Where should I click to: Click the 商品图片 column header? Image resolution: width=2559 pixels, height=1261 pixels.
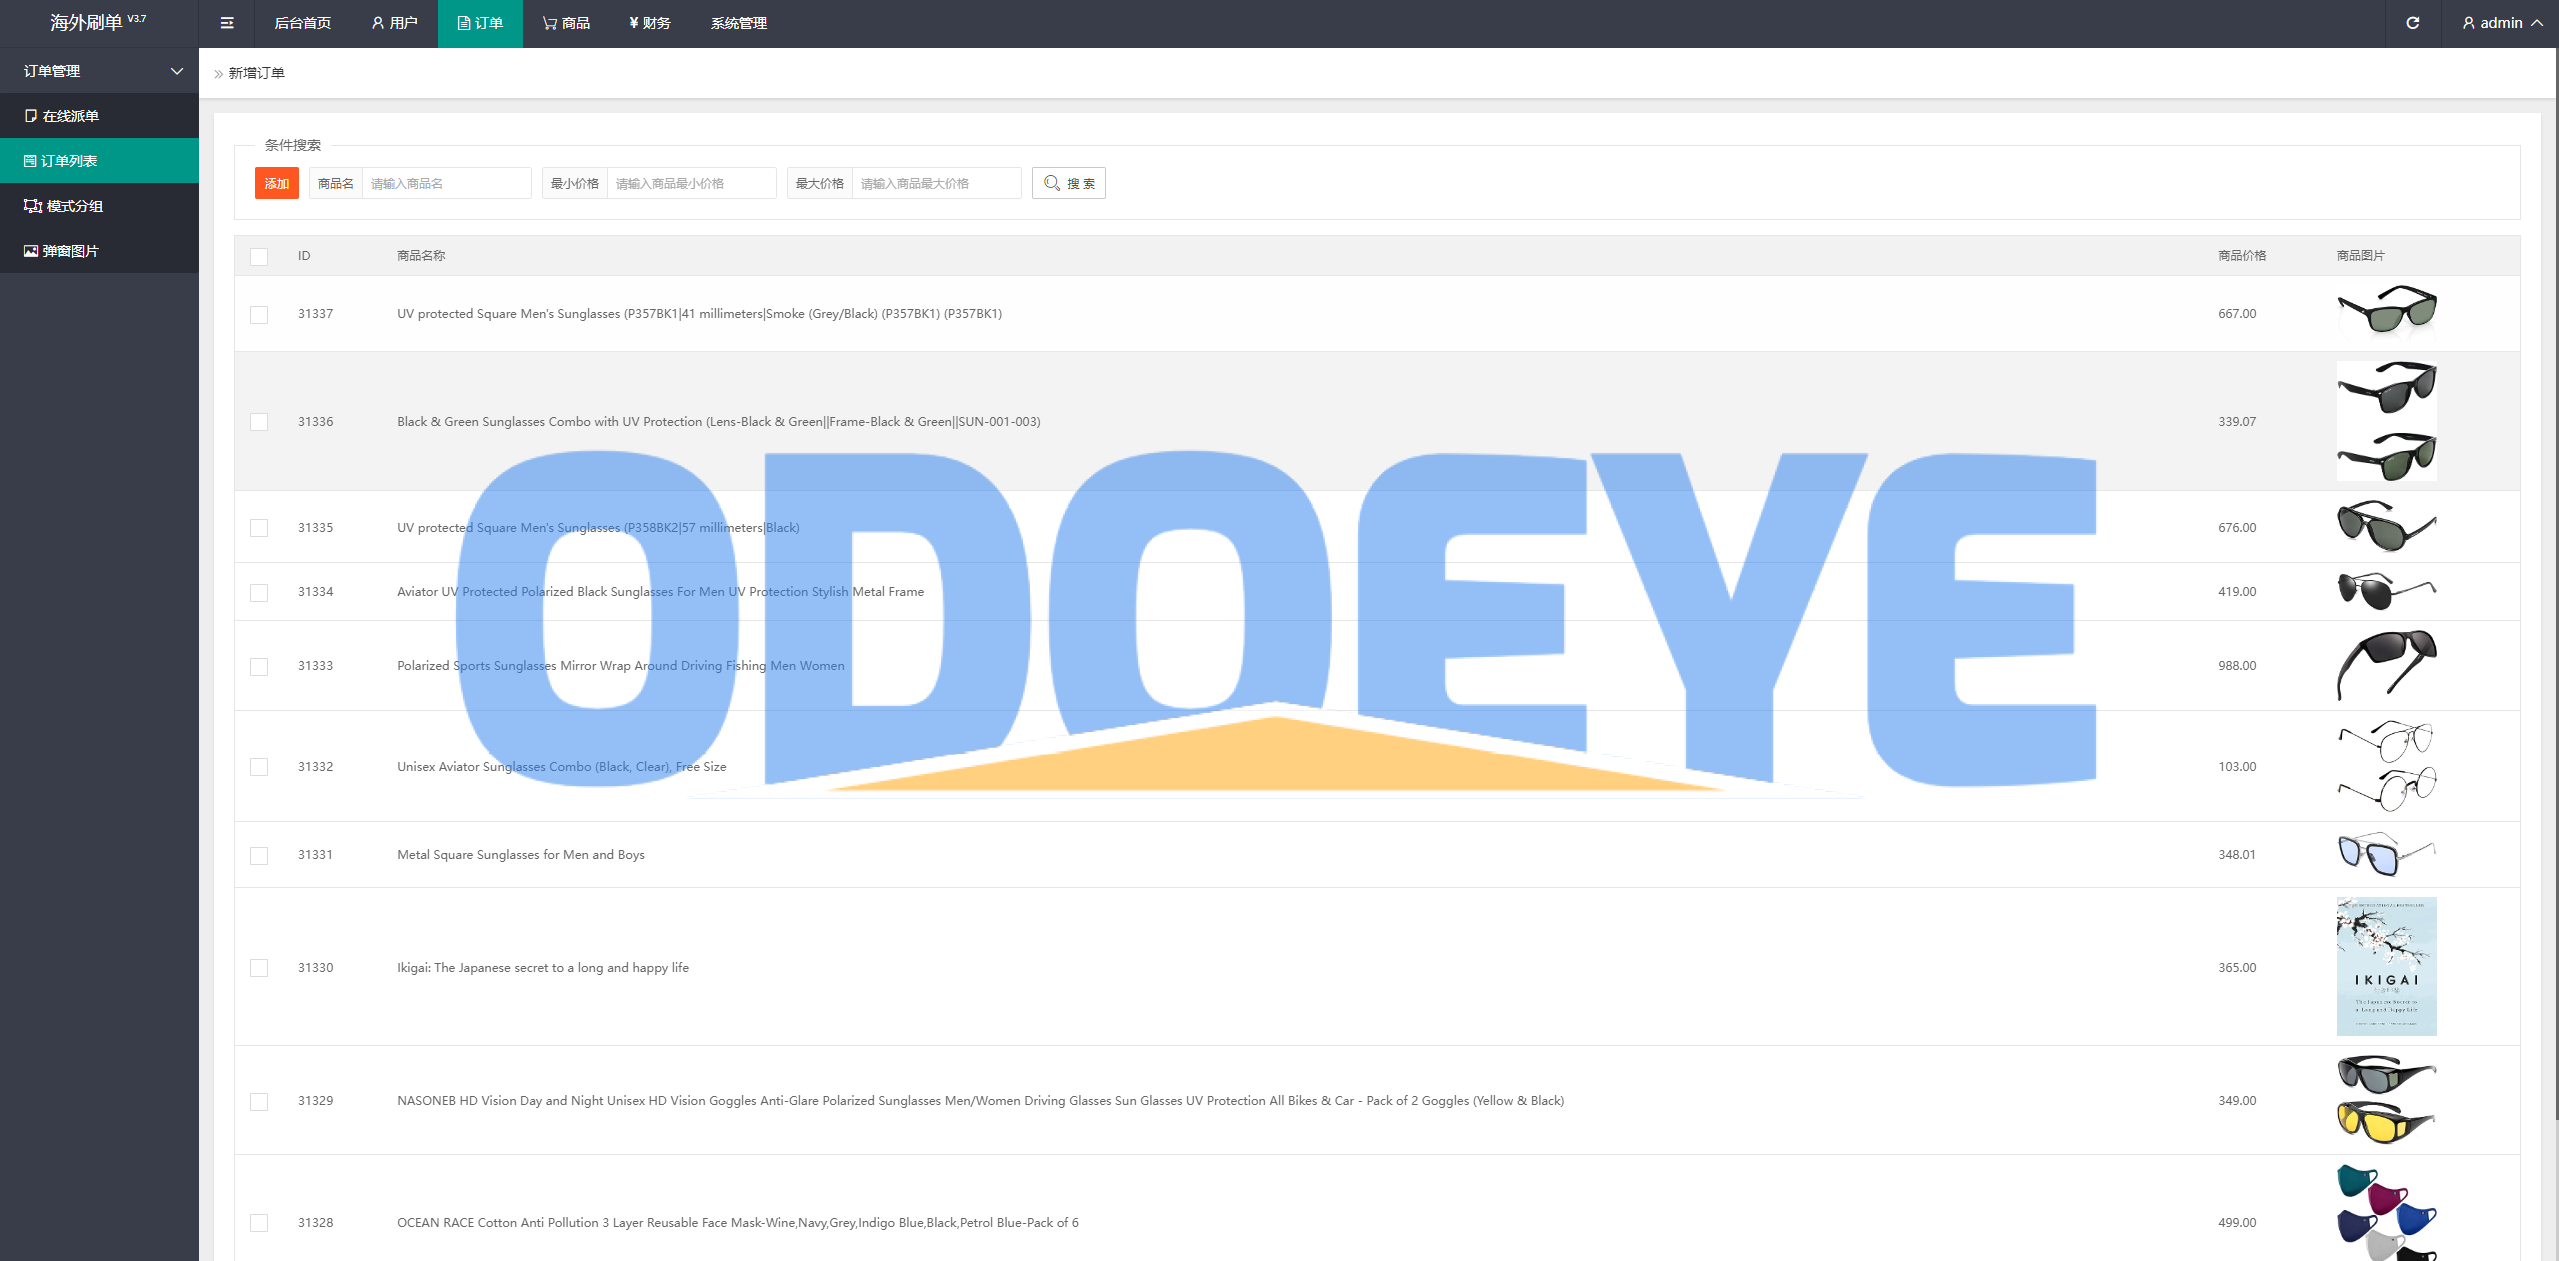click(2360, 256)
